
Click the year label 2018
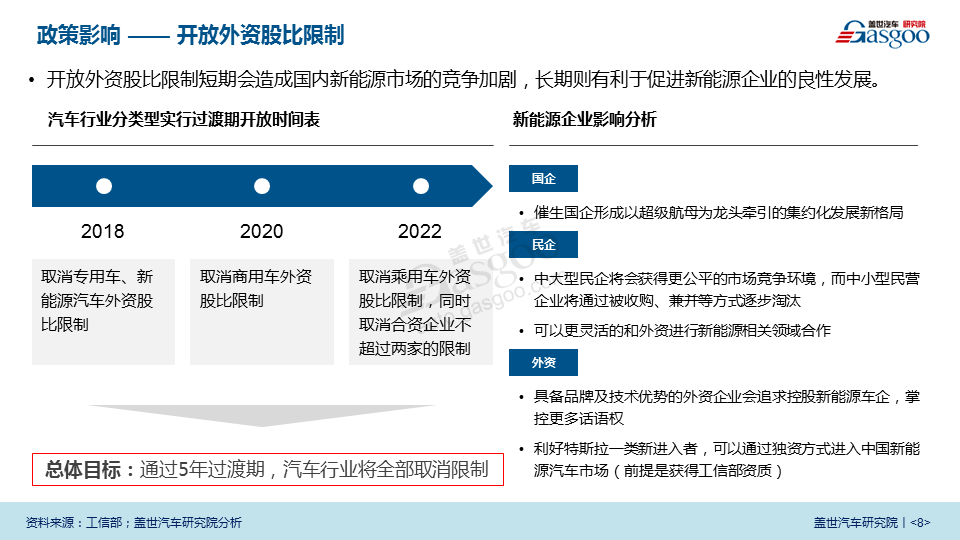tap(102, 231)
